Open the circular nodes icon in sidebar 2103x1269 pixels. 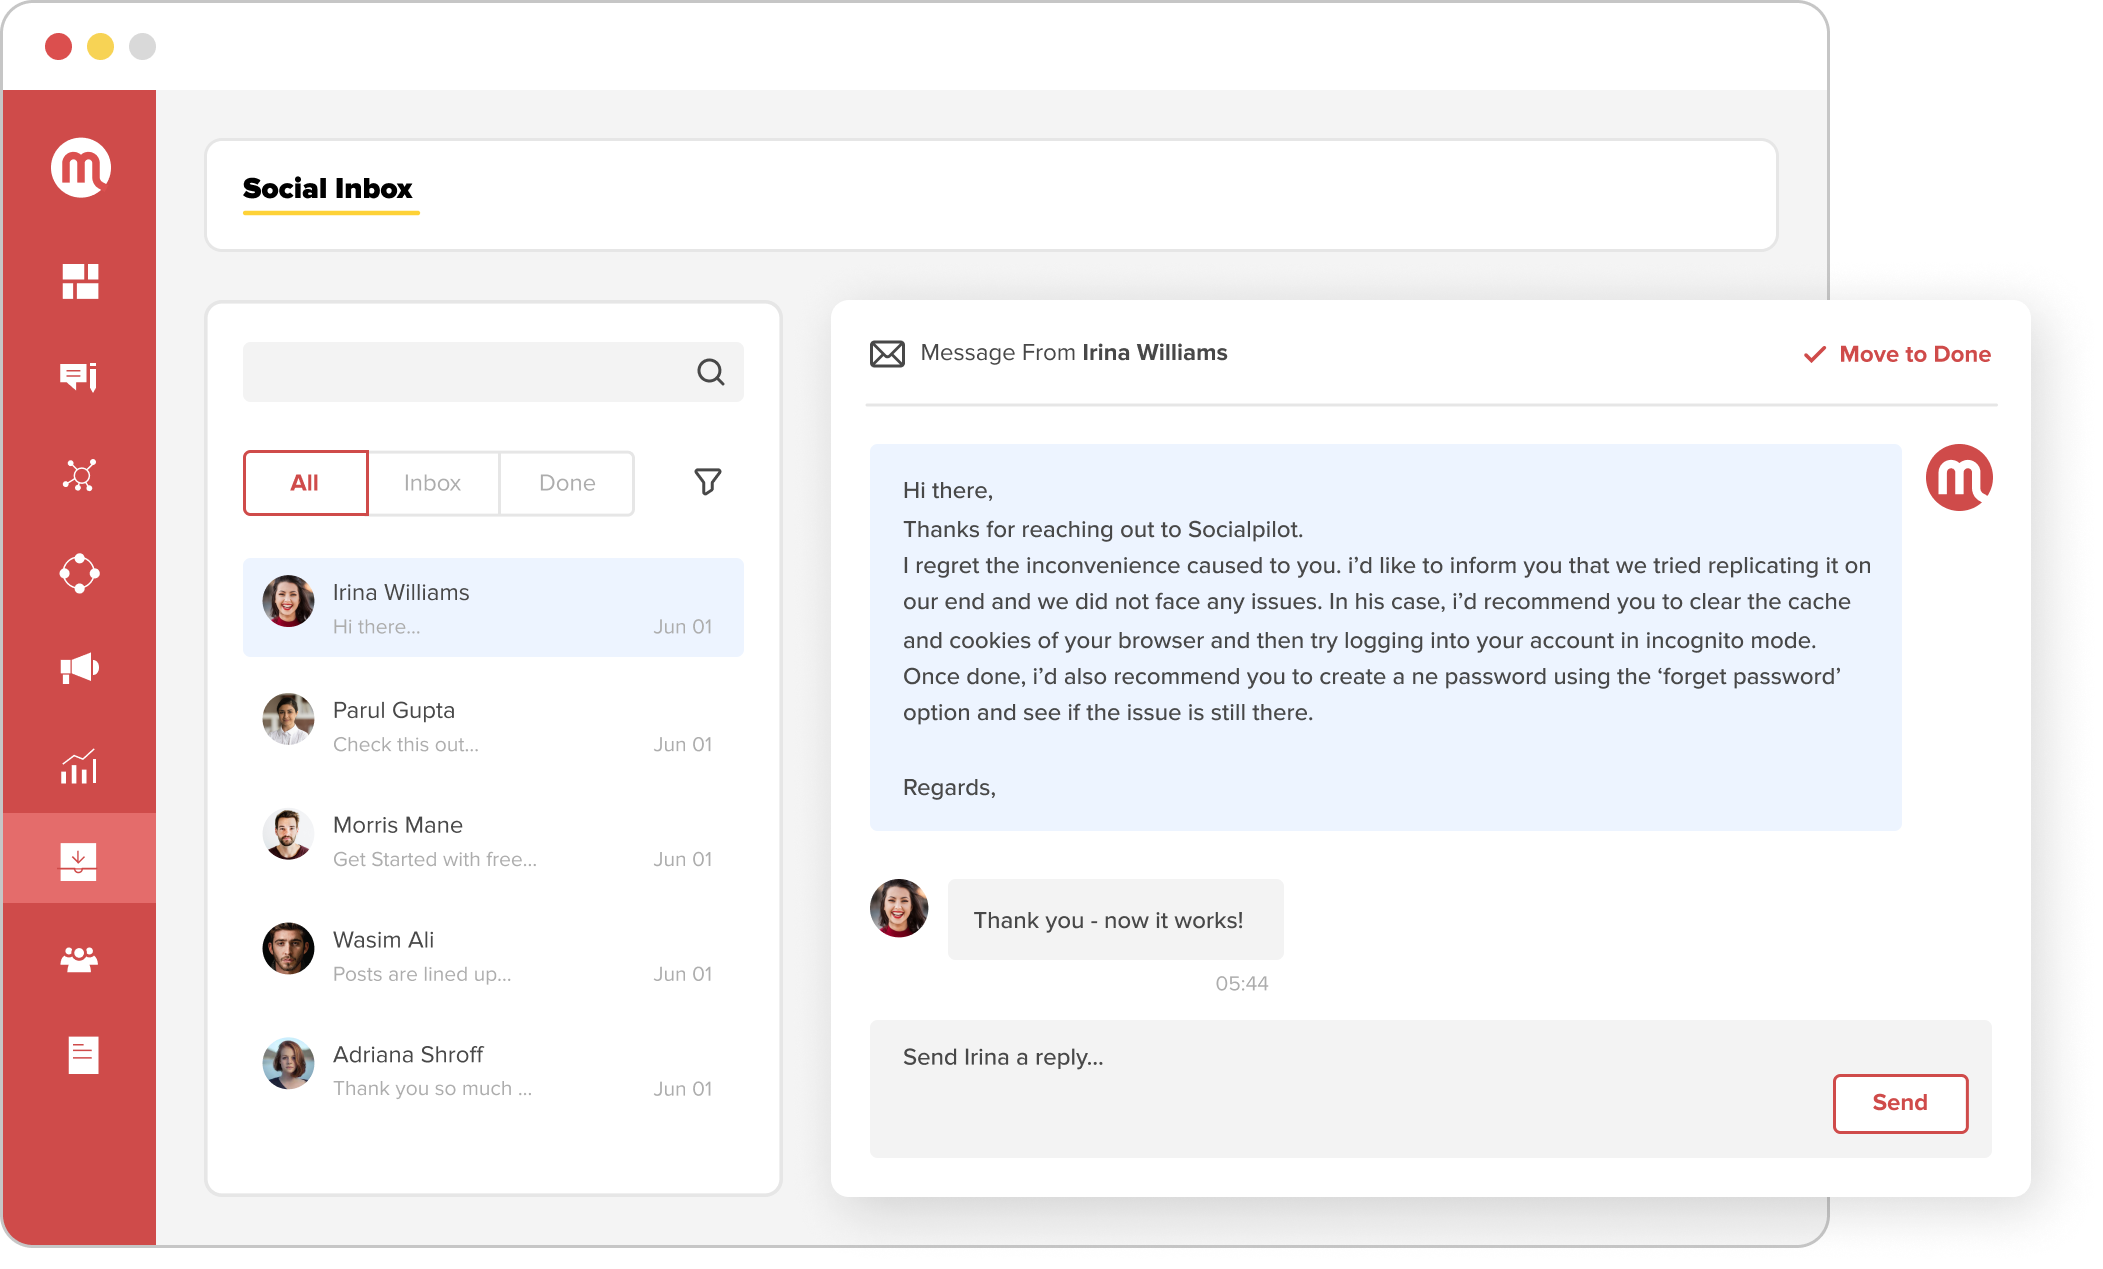click(79, 573)
